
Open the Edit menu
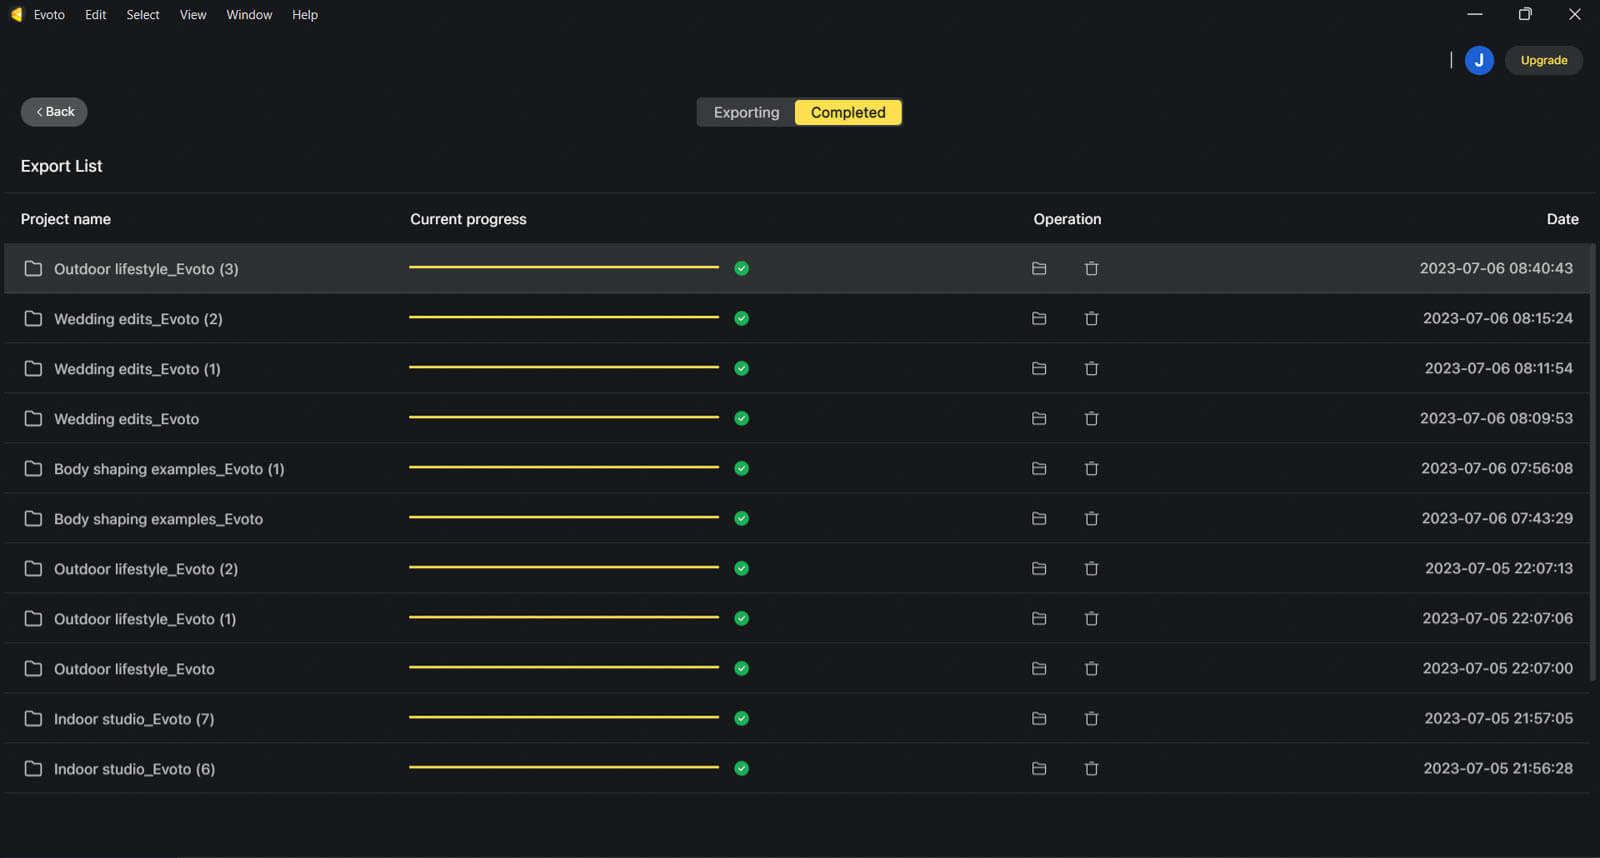tap(95, 15)
